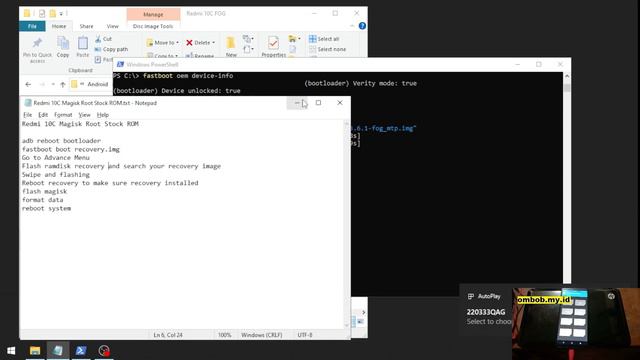The width and height of the screenshot is (640, 360).
Task: Switch to PowerShell in taskbar
Action: [x=81, y=351]
